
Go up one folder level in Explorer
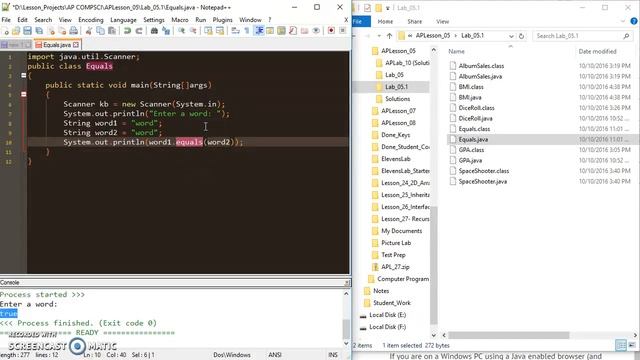pos(389,36)
